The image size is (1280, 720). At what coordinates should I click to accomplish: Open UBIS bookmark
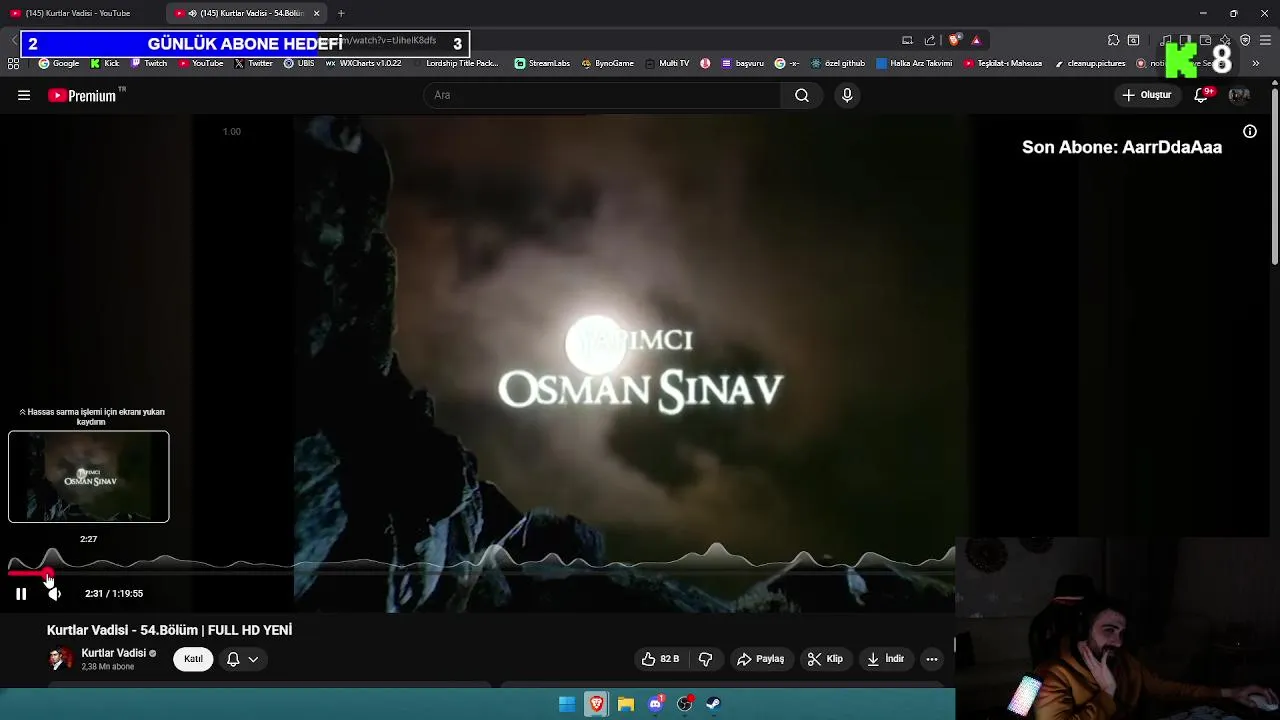[299, 63]
